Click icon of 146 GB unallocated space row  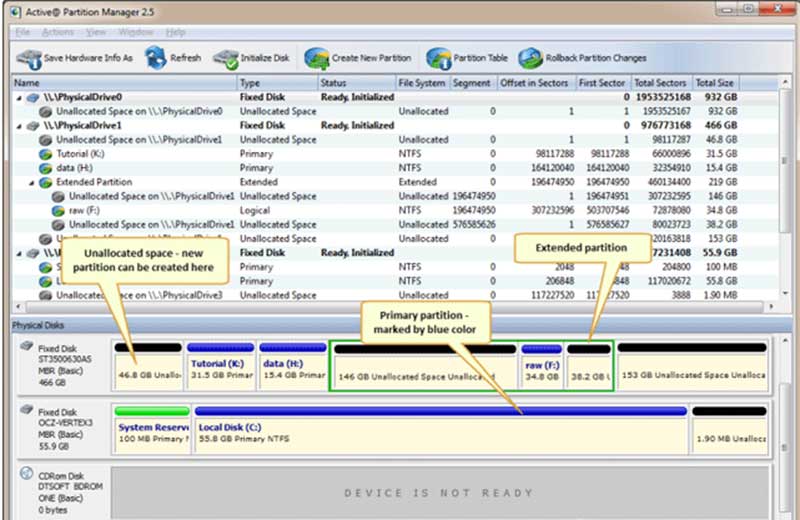[58, 196]
